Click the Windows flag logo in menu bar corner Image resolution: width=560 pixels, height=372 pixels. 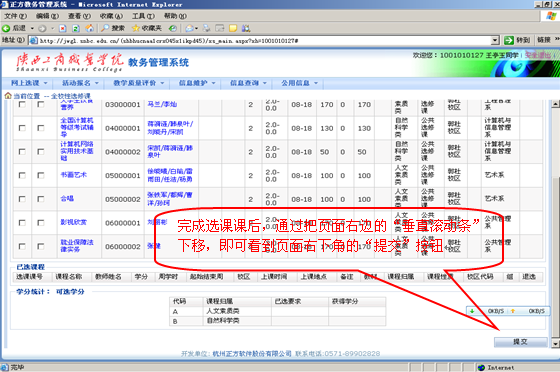click(551, 16)
